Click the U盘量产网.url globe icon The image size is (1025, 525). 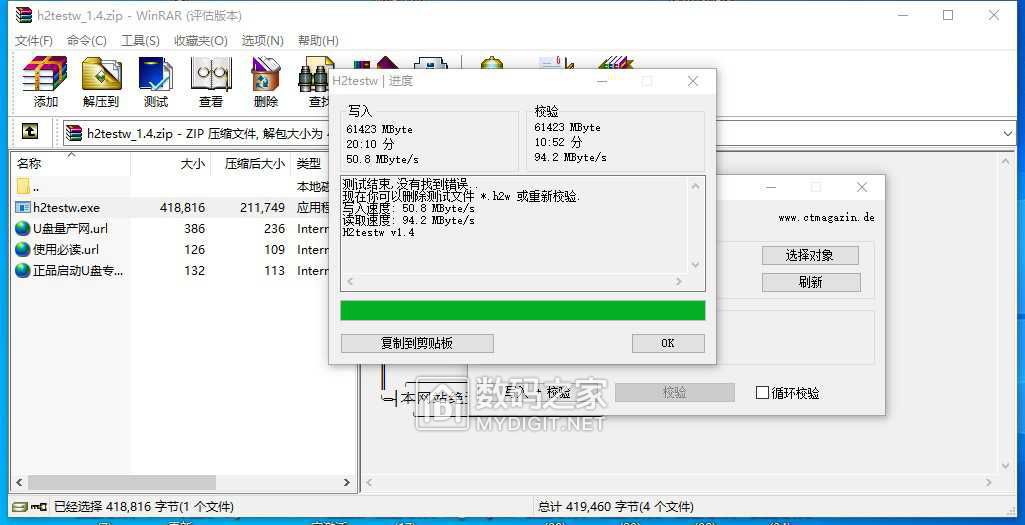[x=23, y=229]
